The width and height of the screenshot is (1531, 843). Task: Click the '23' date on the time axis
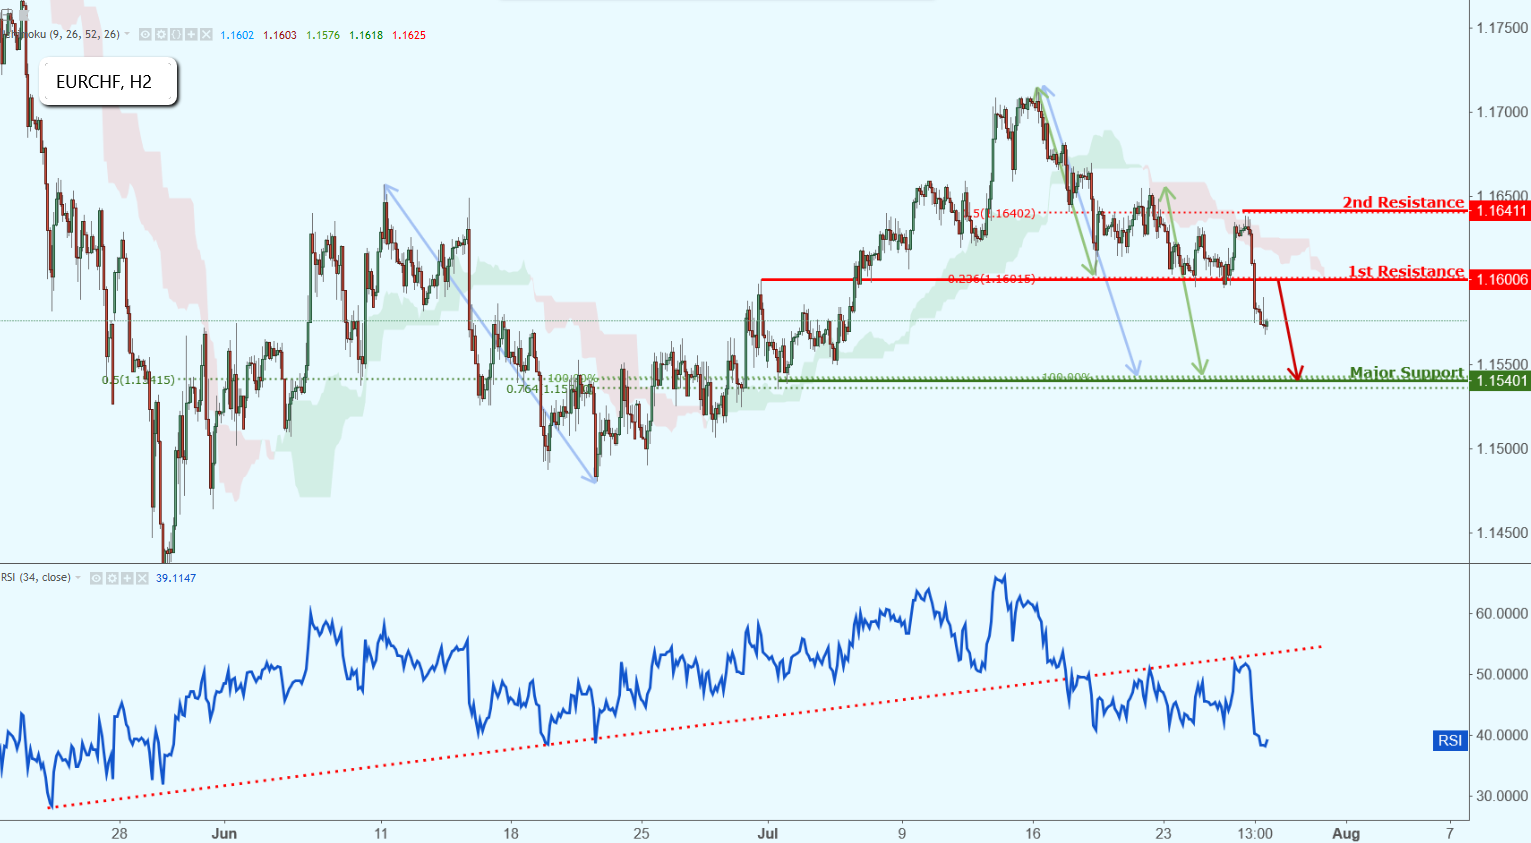1163,833
